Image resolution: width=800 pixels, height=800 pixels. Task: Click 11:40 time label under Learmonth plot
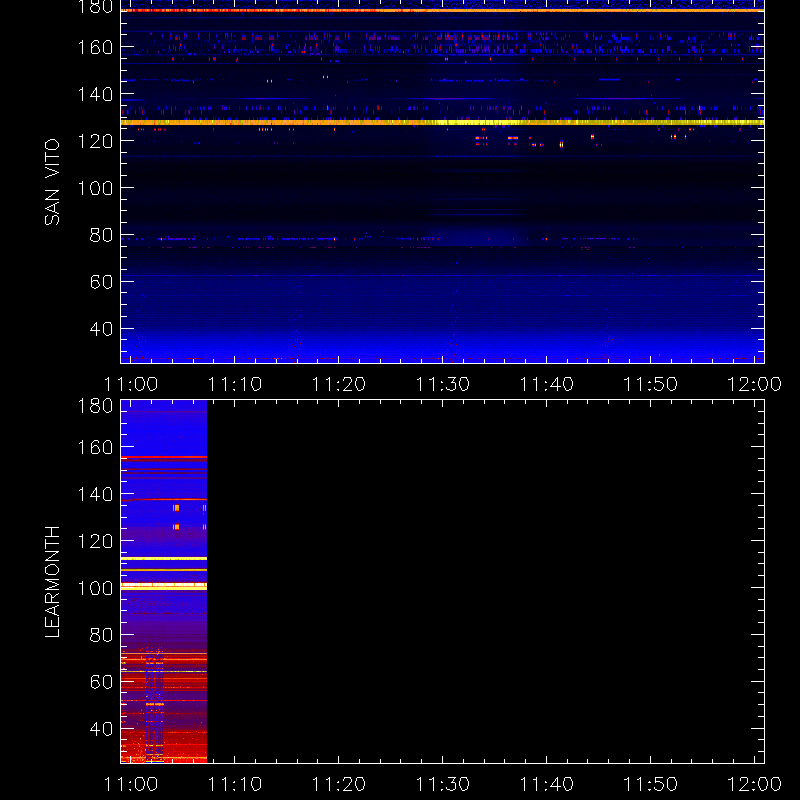546,784
